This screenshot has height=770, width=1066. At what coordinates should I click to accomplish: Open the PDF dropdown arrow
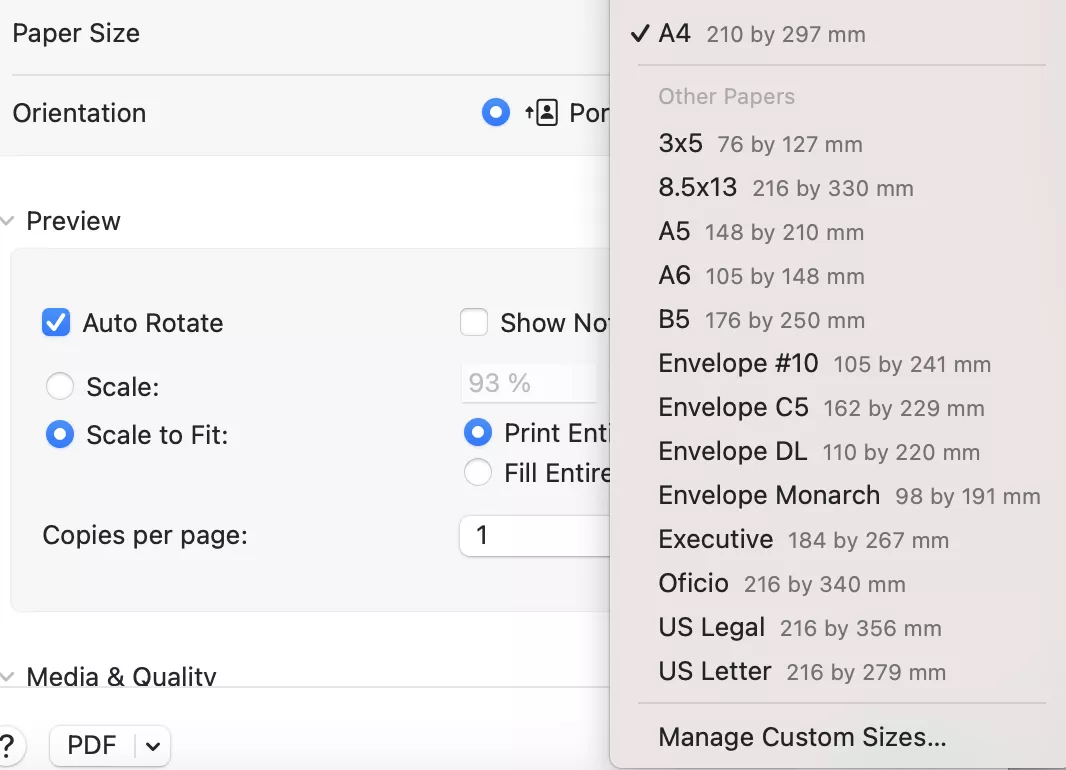pos(152,746)
